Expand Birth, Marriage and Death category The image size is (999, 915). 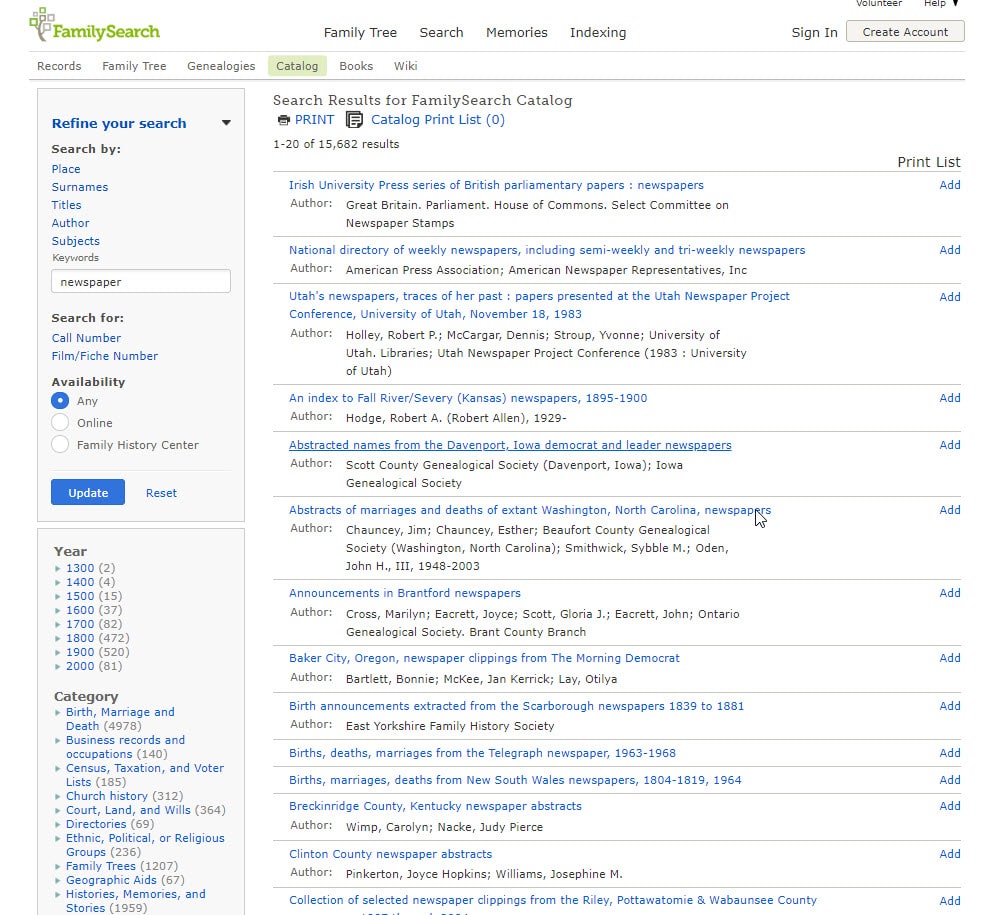click(x=58, y=712)
